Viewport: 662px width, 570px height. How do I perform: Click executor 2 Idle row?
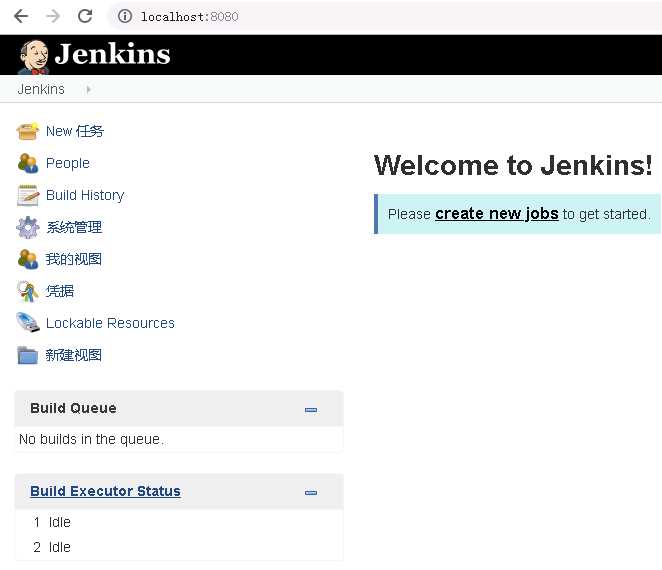pos(179,548)
